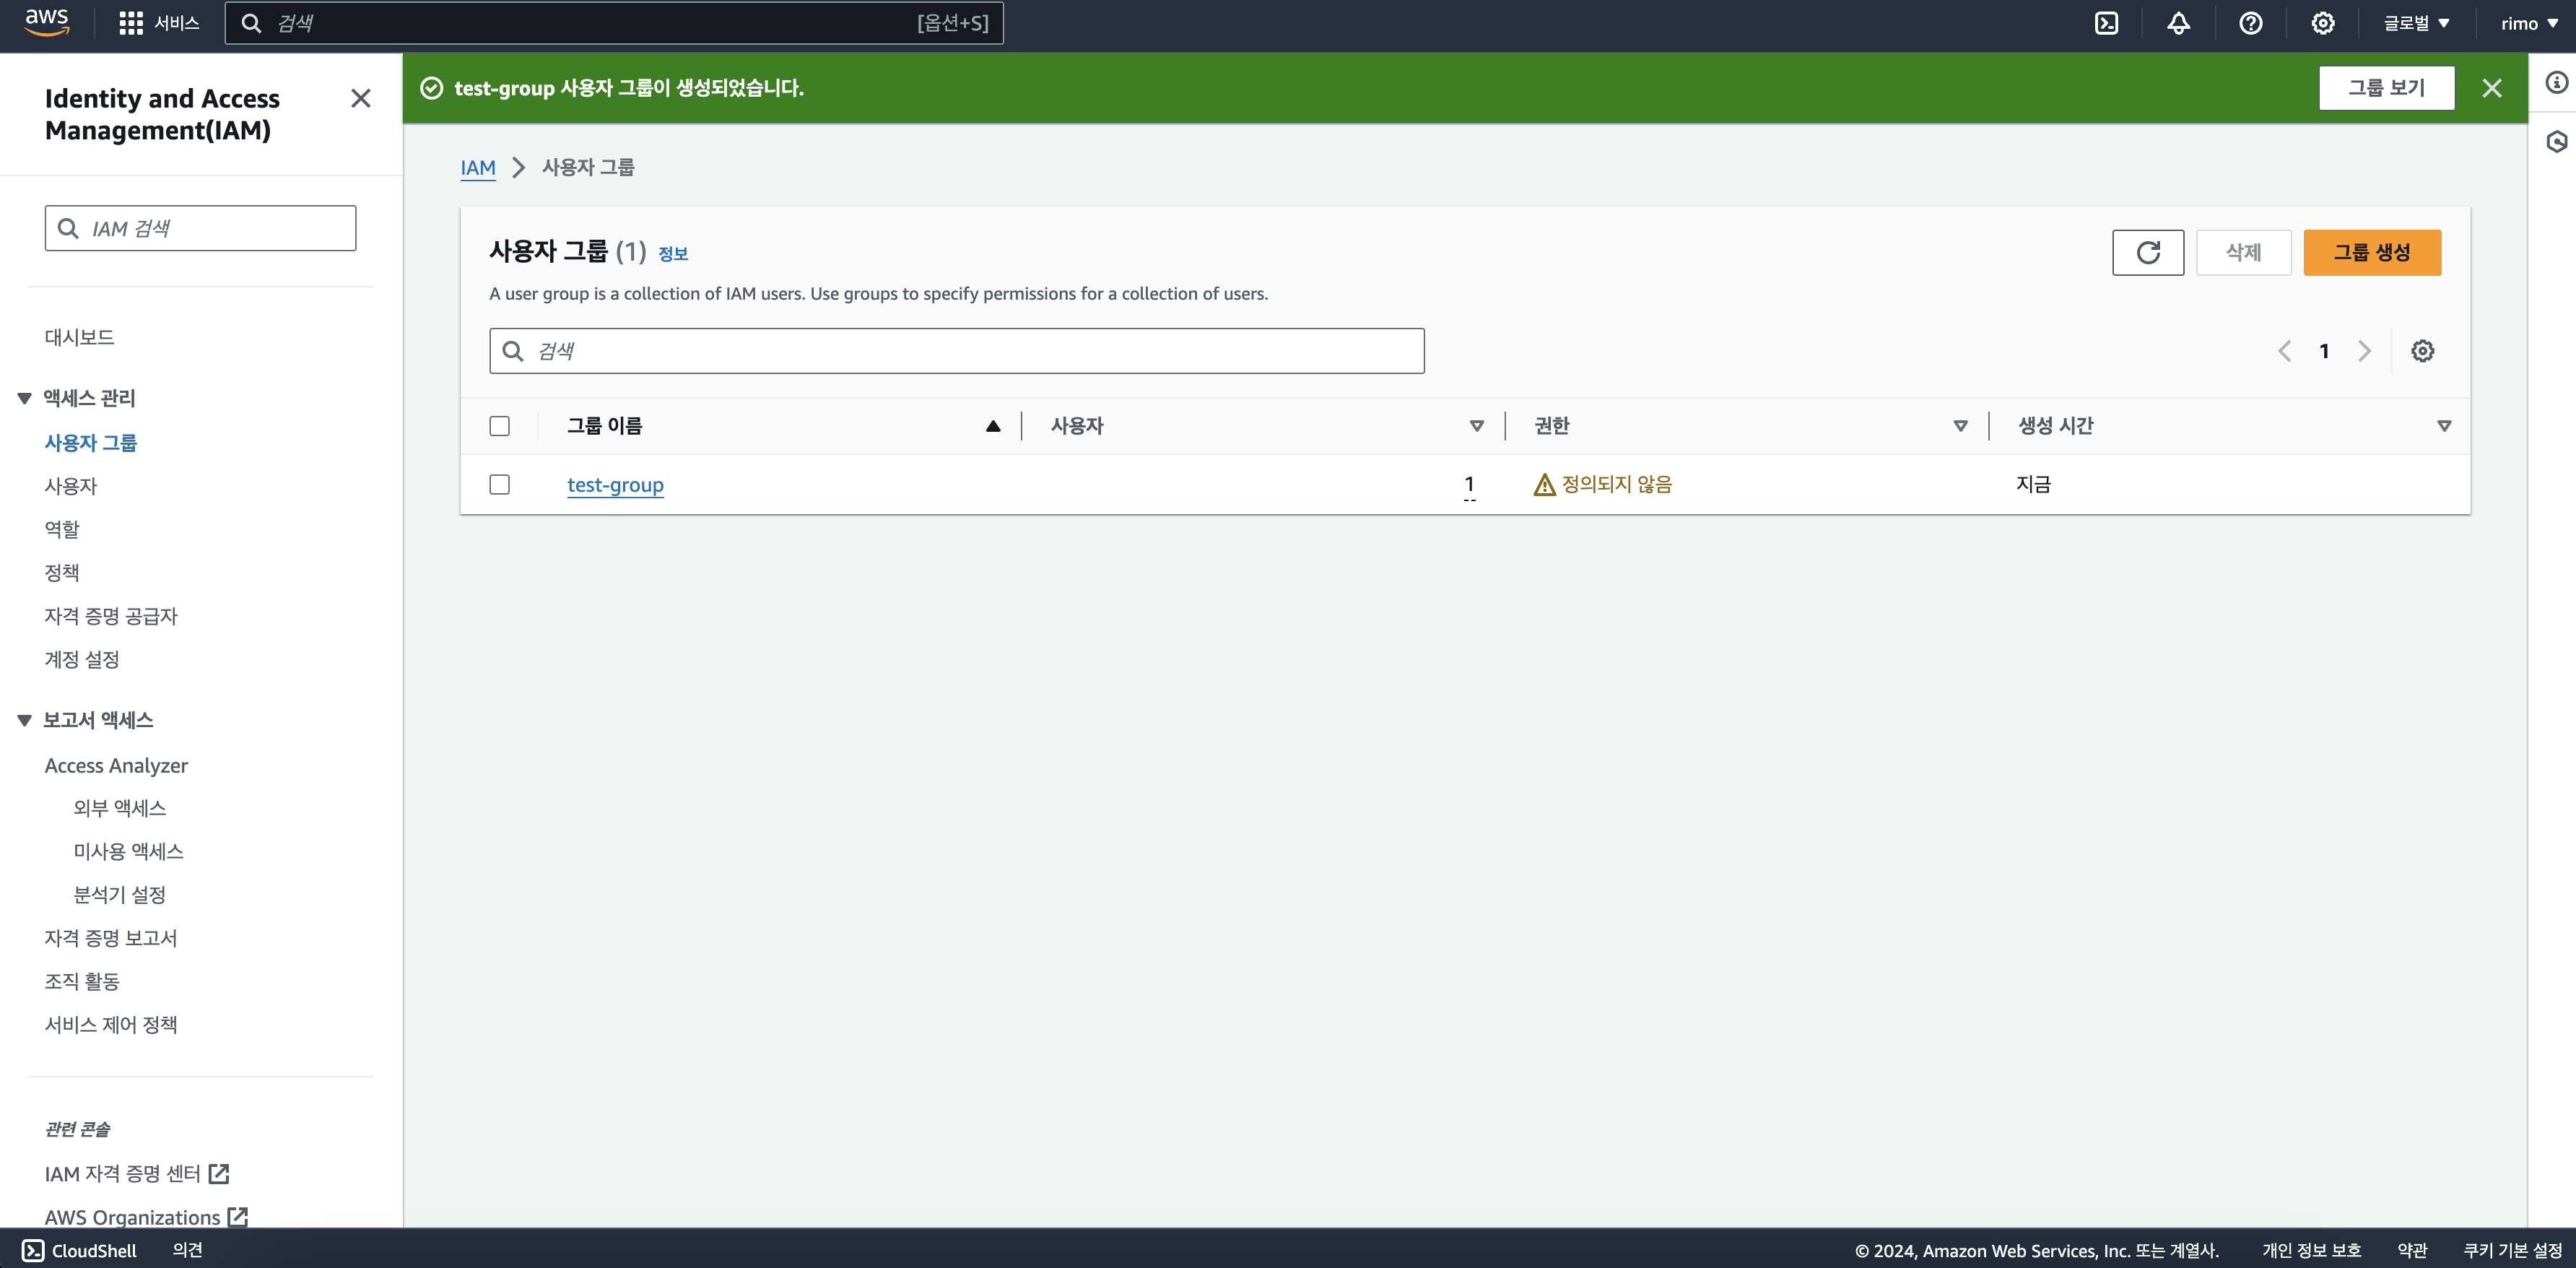Image resolution: width=2576 pixels, height=1268 pixels.
Task: Open the test-group link
Action: (615, 485)
